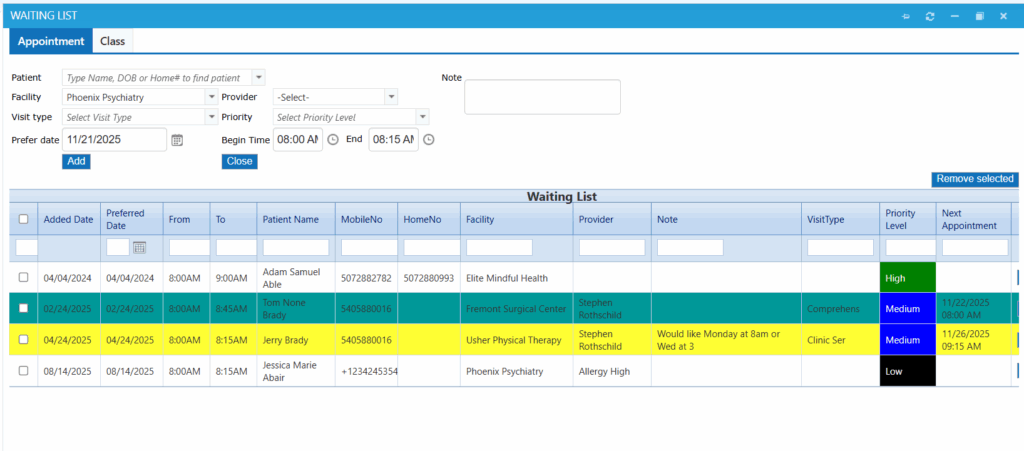1024x451 pixels.
Task: Click the refresh icon in title bar
Action: (930, 16)
